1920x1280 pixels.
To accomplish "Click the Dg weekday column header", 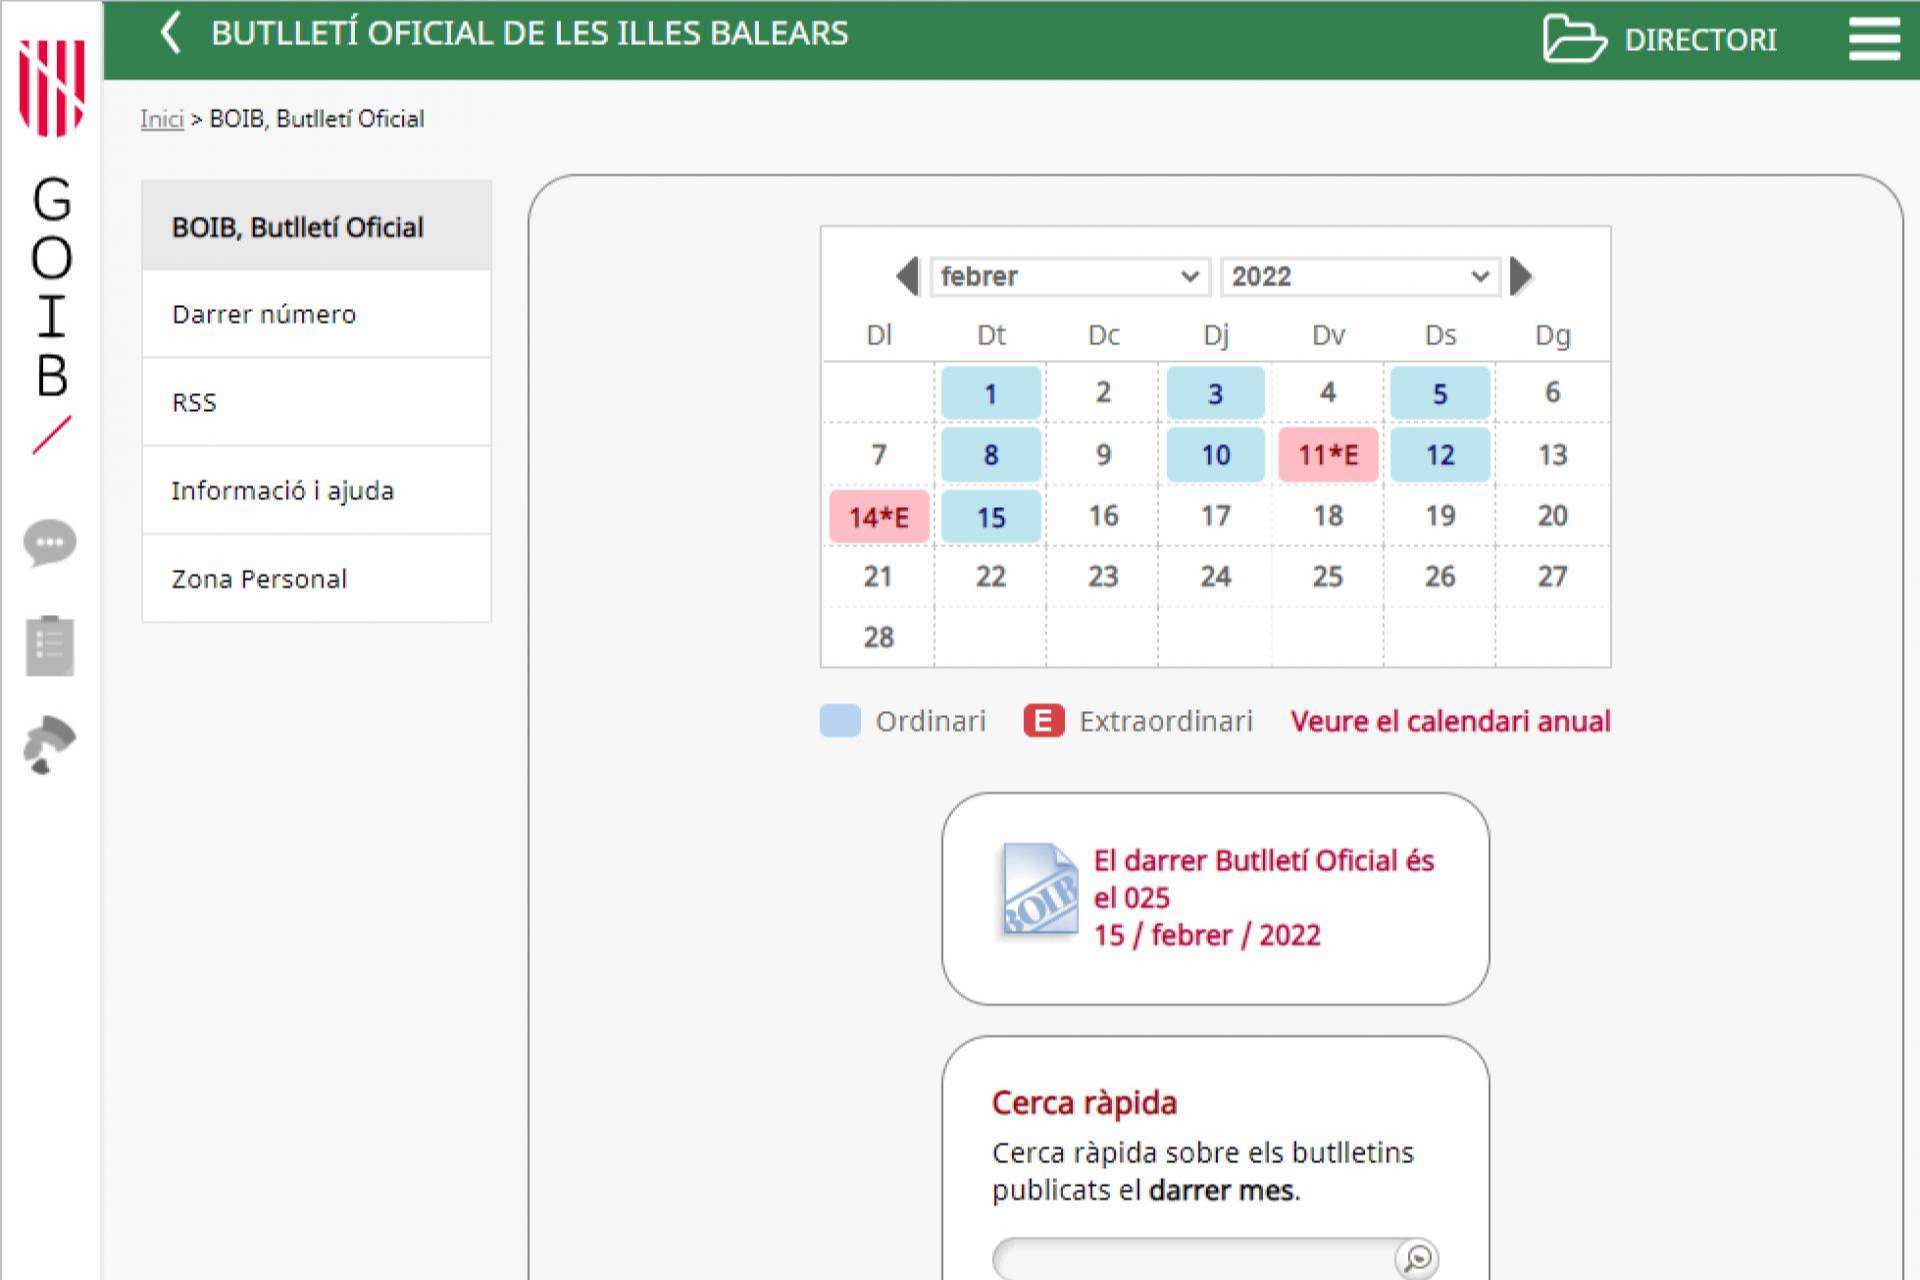I will click(x=1552, y=336).
